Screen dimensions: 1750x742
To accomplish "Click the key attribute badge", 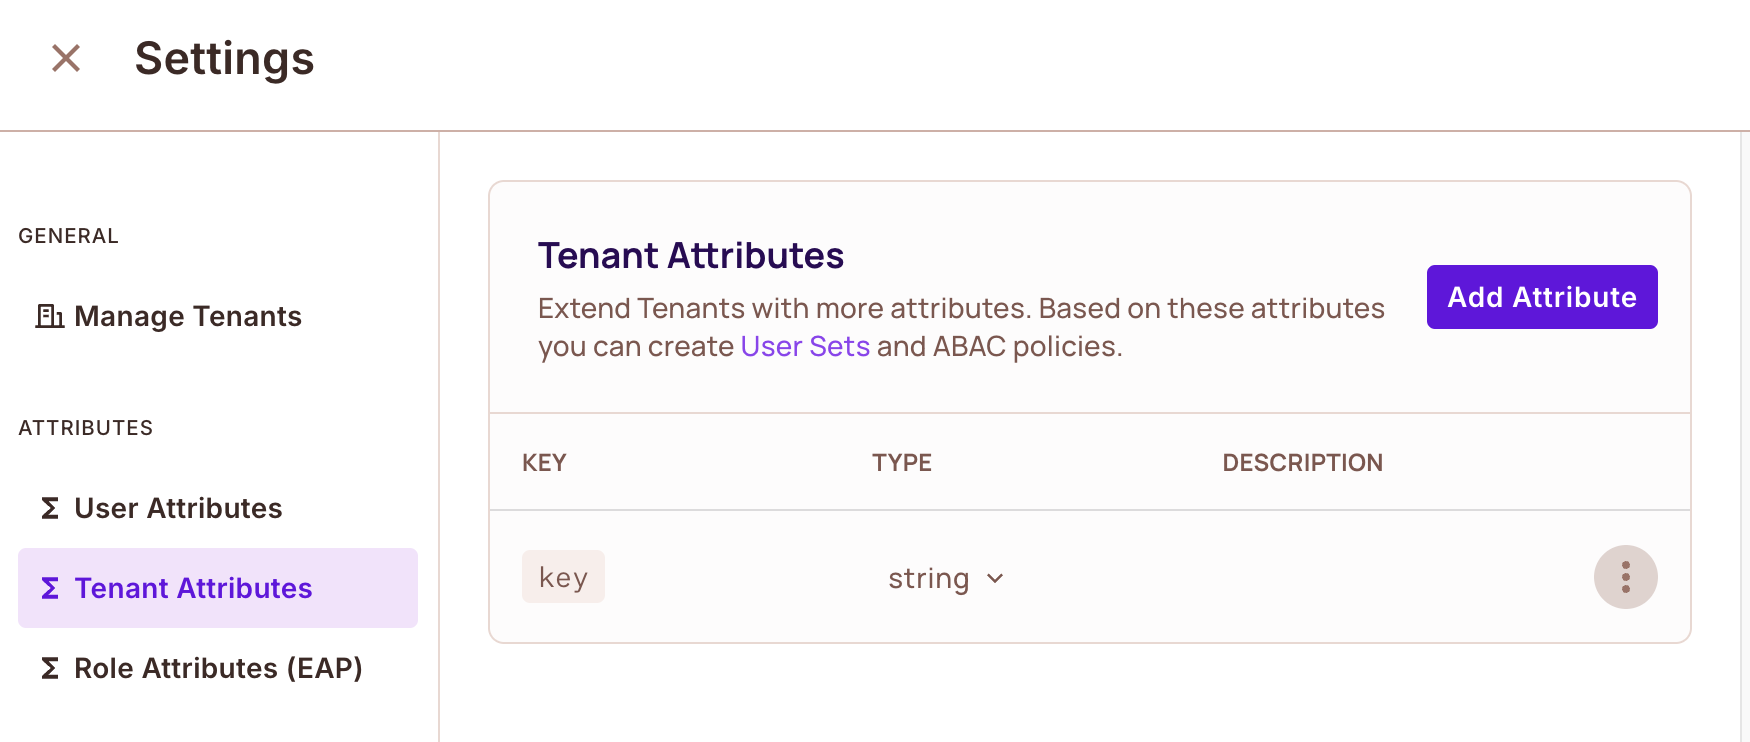I will click(563, 576).
